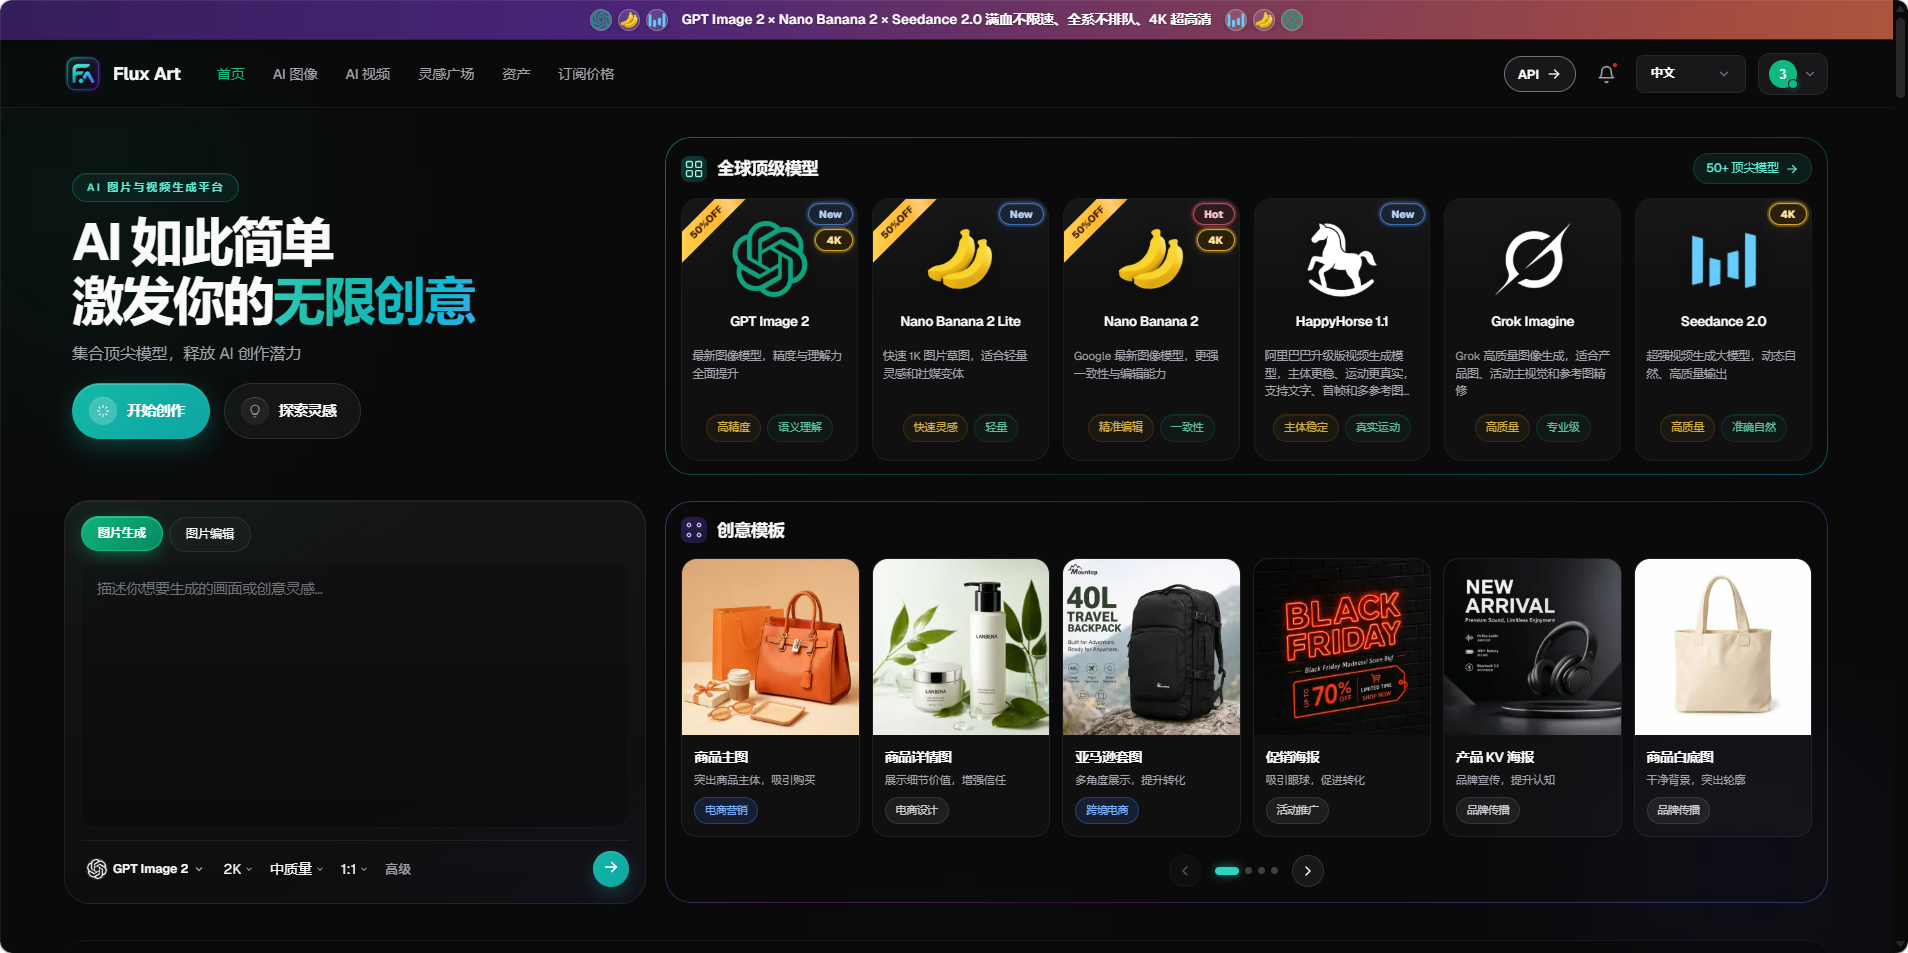
Task: Open the GPT Image 2 model selector
Action: [145, 869]
